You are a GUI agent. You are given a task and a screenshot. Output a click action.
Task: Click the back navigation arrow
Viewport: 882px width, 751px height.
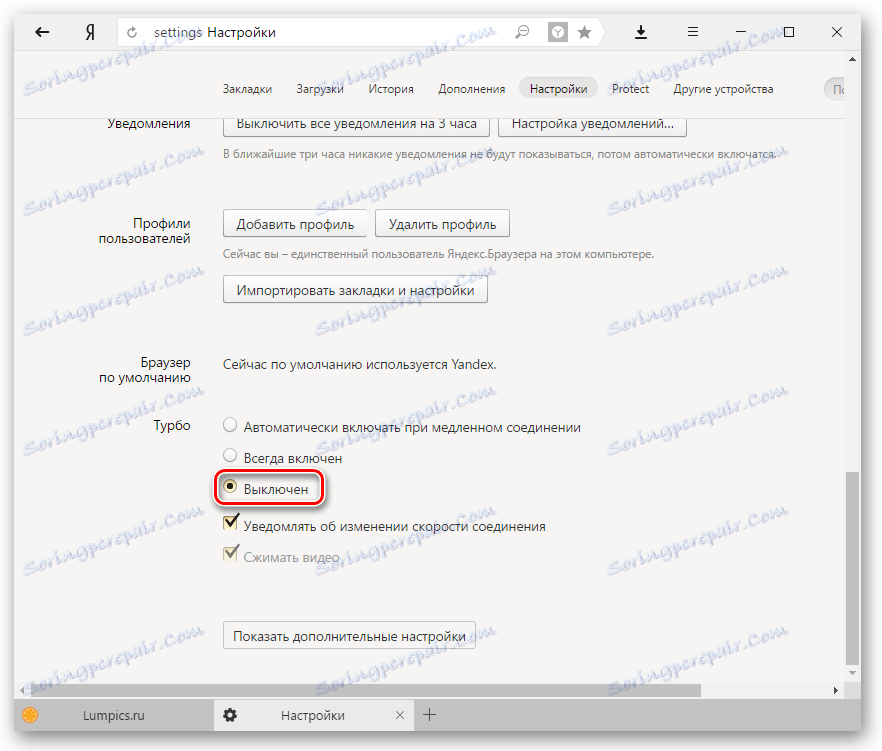coord(41,31)
